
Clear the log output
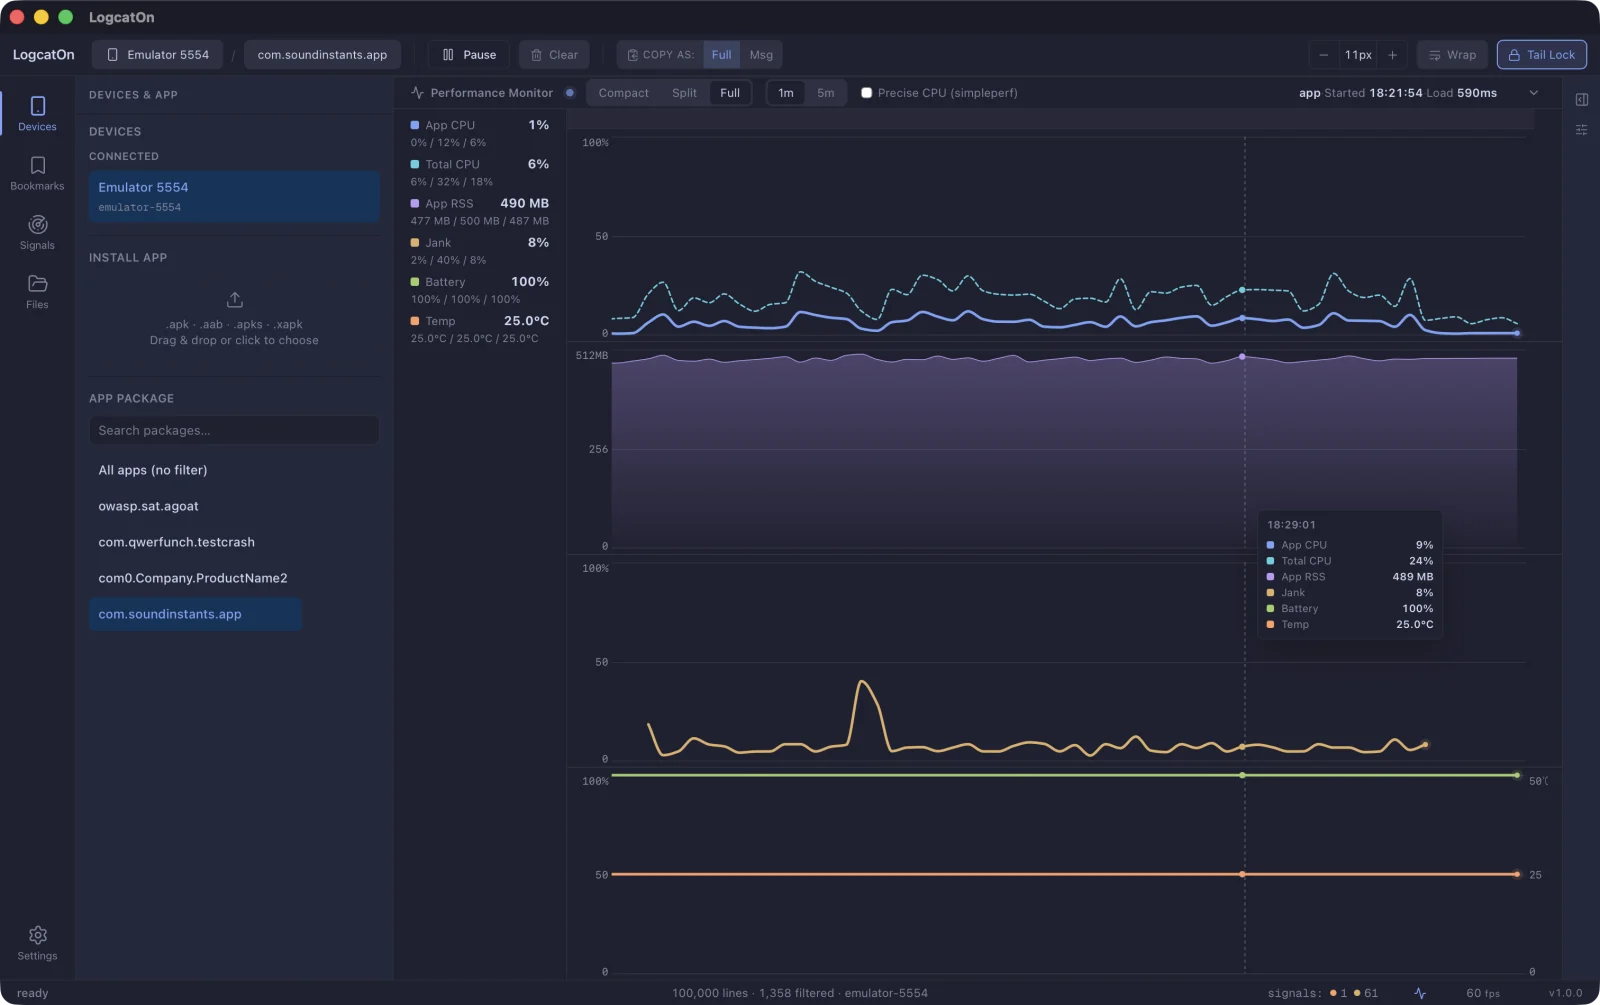point(554,55)
